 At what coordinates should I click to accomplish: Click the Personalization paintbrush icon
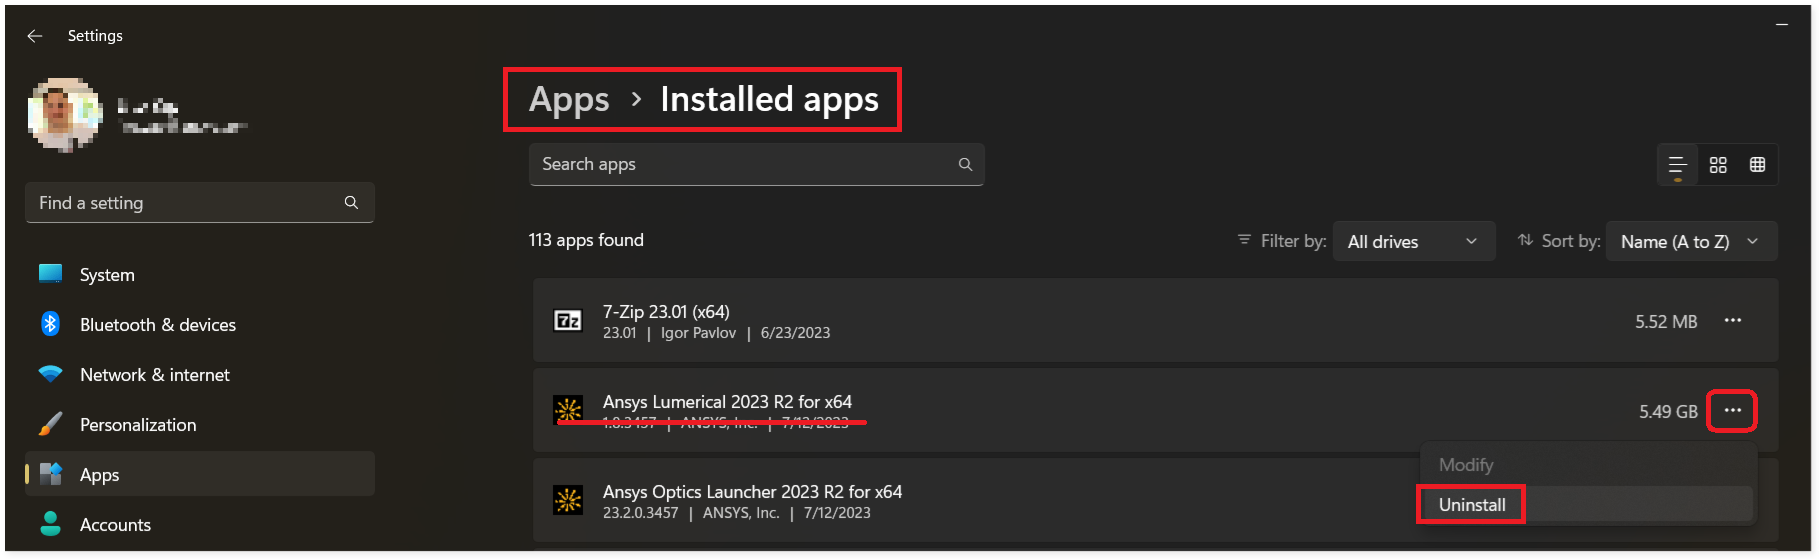click(50, 424)
